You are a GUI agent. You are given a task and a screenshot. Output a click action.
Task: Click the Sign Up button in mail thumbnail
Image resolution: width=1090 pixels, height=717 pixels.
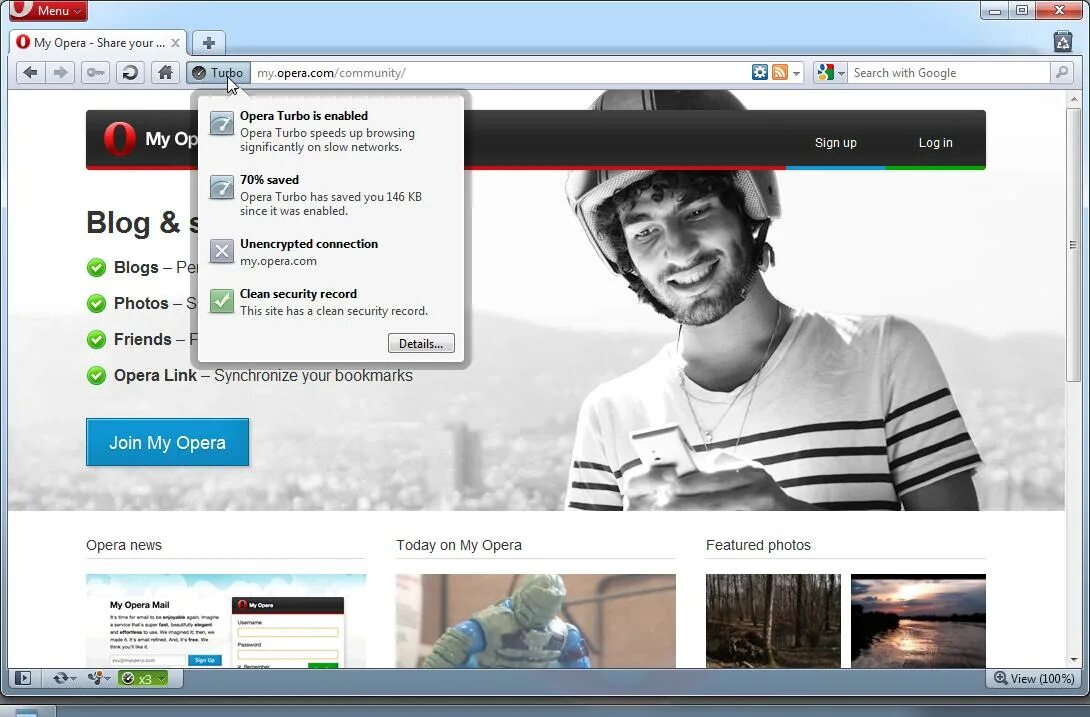[204, 660]
